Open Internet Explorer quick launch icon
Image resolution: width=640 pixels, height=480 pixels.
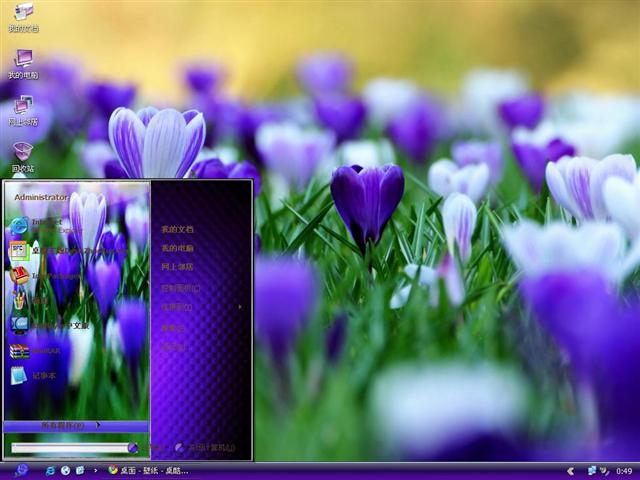pyautogui.click(x=50, y=471)
